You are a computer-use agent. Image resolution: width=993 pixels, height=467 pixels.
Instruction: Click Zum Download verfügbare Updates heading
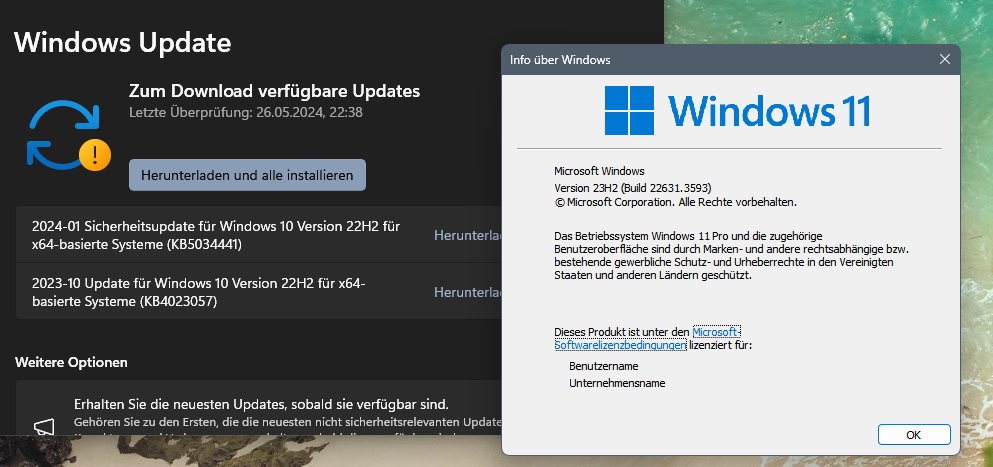[274, 91]
